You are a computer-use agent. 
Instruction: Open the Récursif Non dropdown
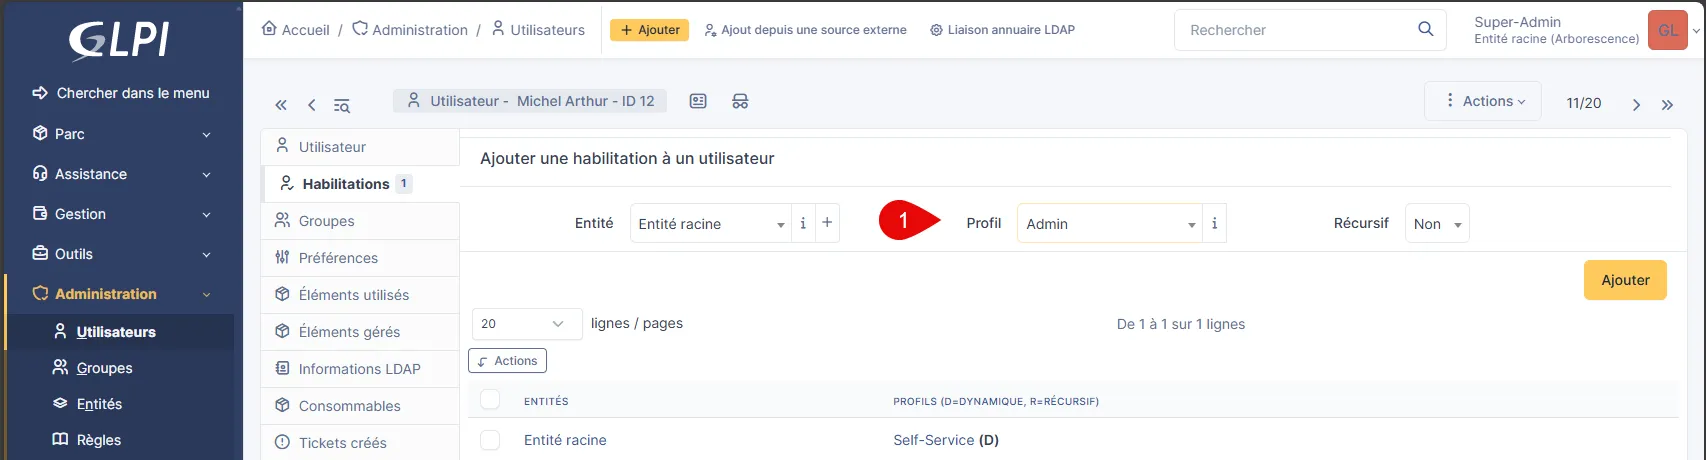tap(1437, 223)
